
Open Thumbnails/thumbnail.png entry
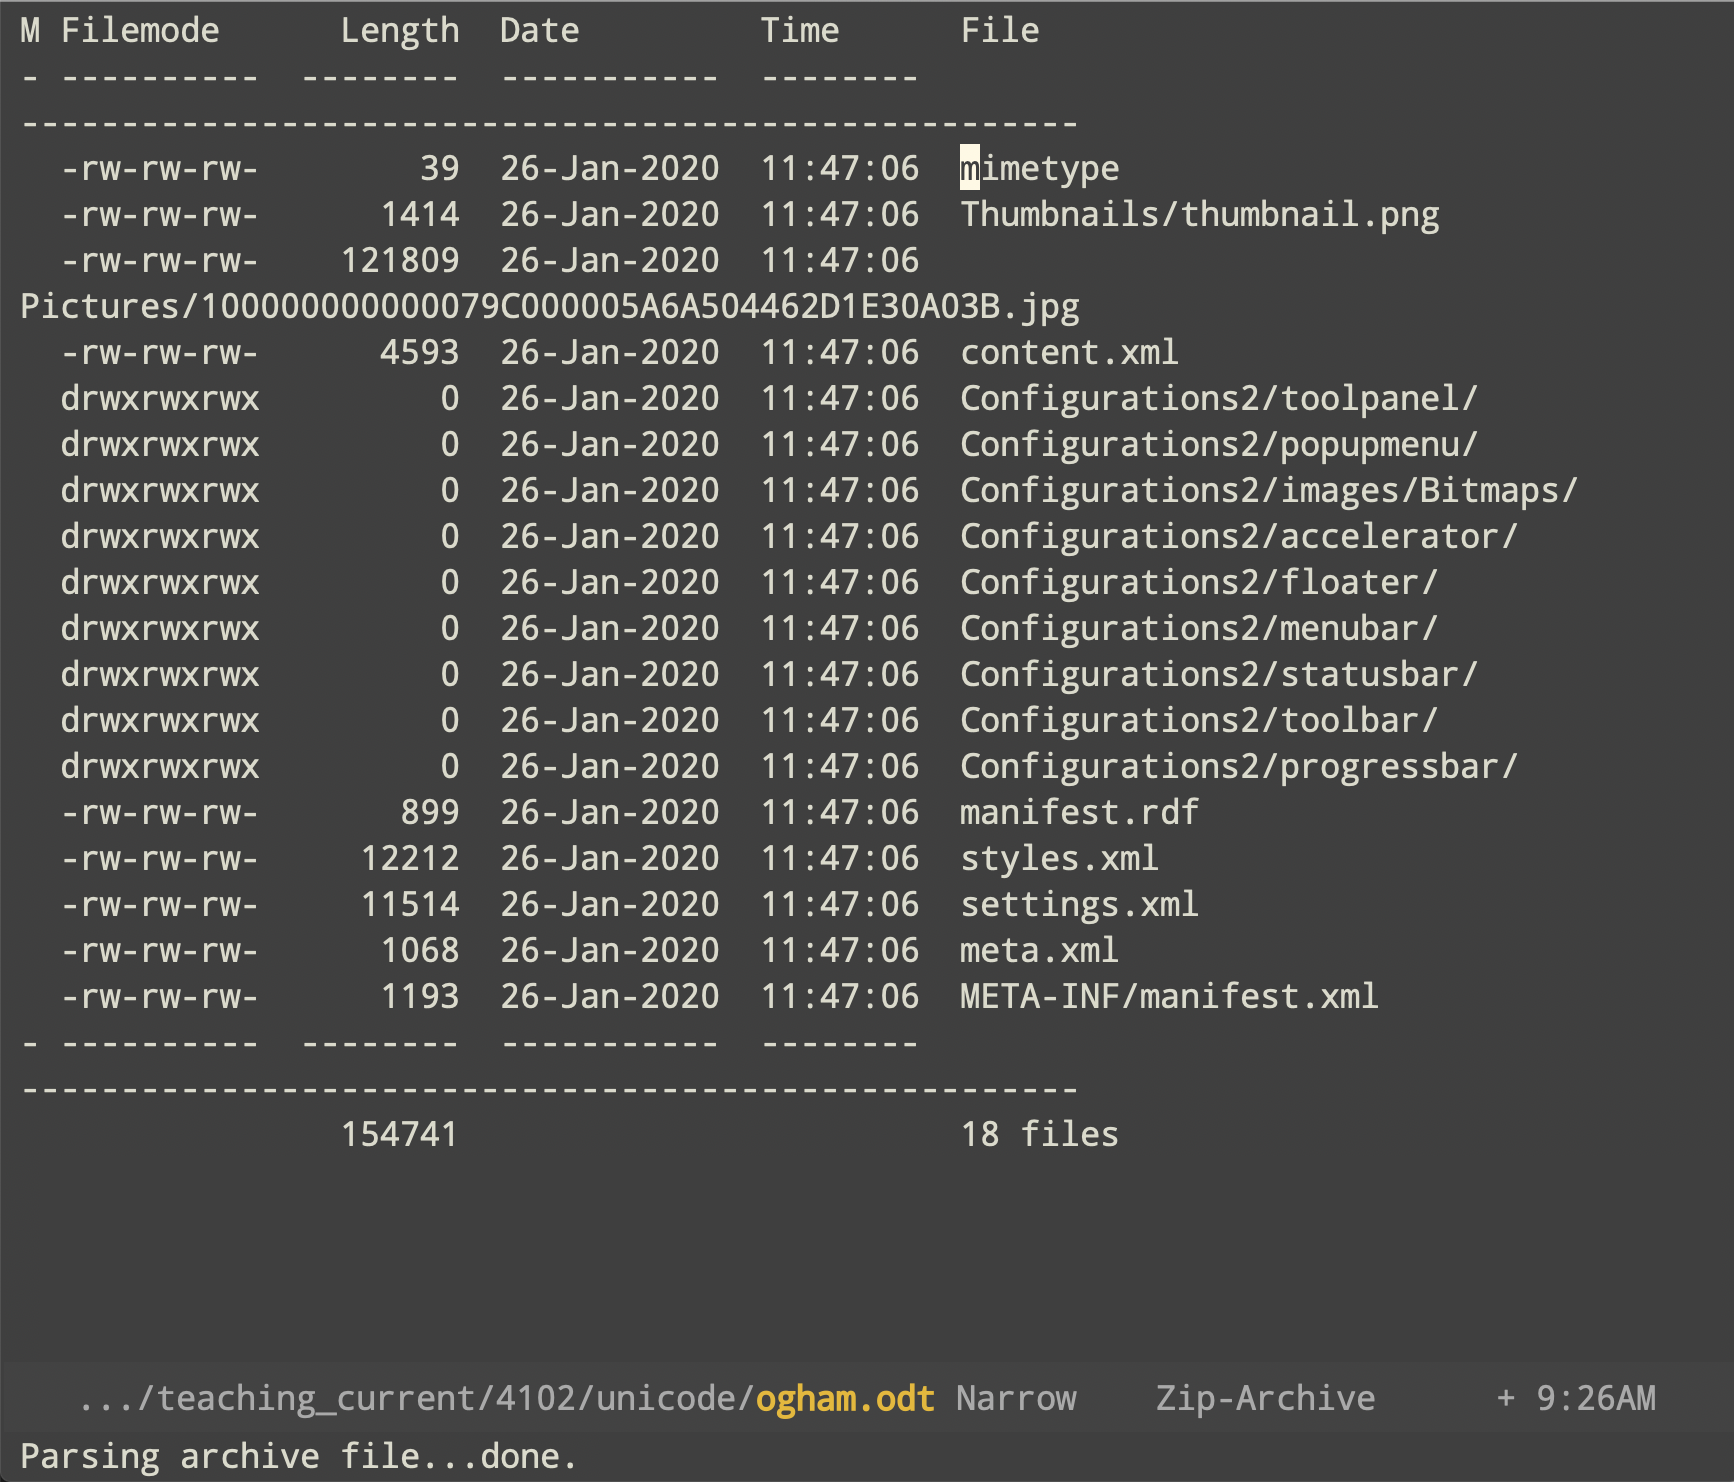(1200, 214)
